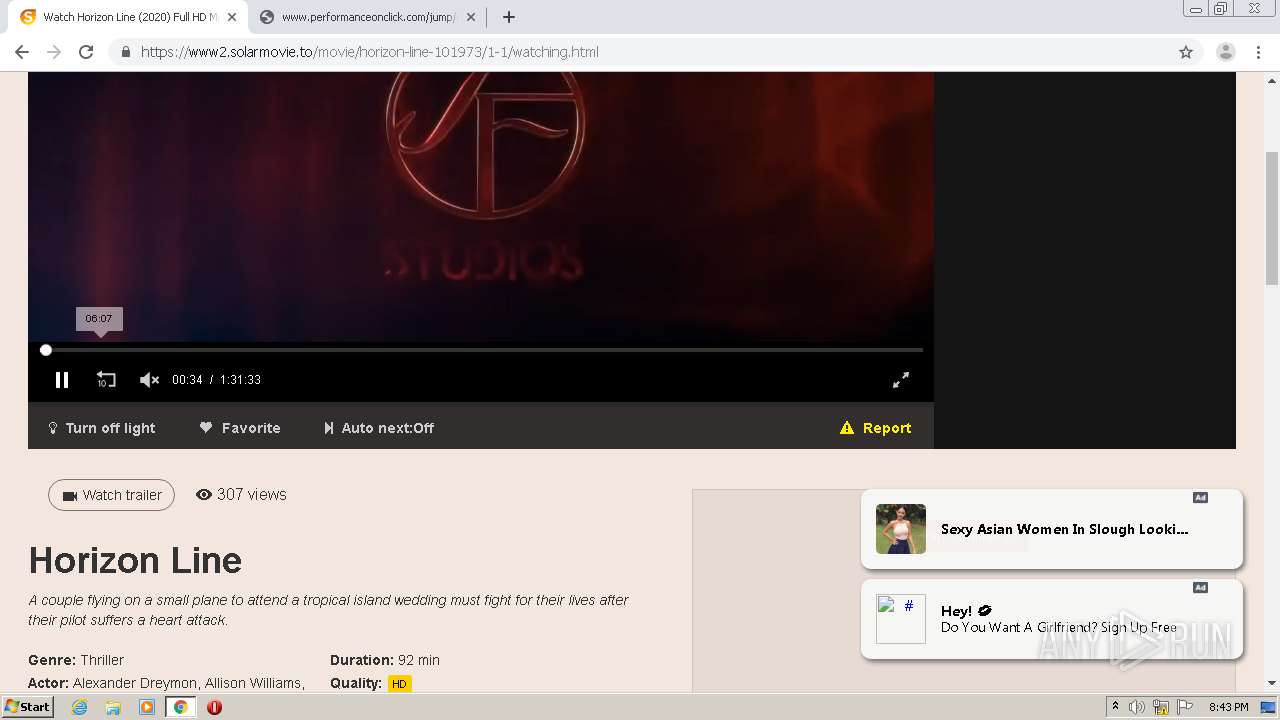Click the progress bar playhead knob
This screenshot has width=1280, height=720.
coord(46,350)
